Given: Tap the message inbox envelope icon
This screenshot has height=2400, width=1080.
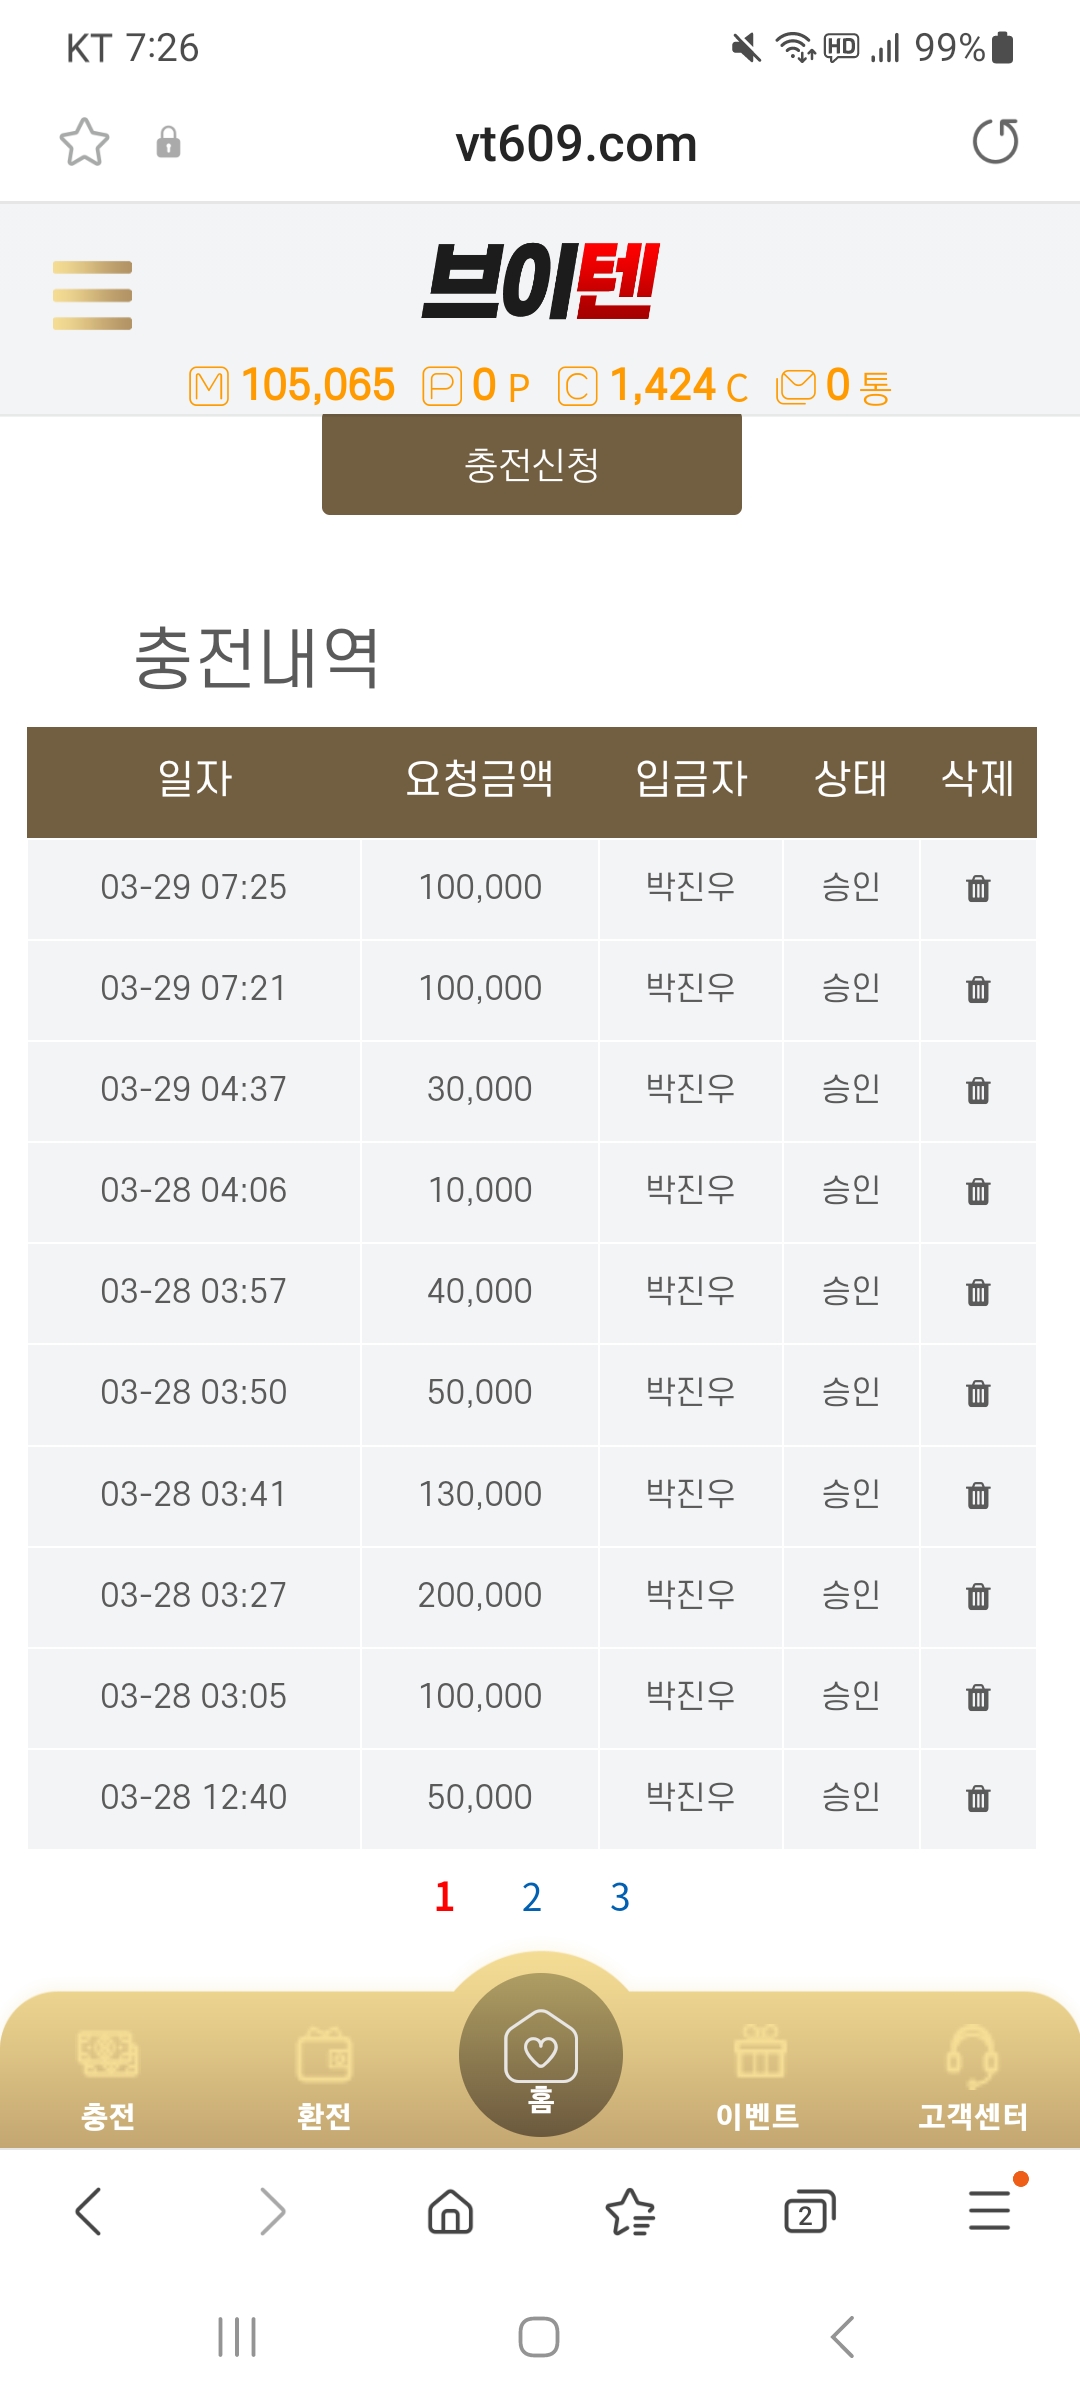Looking at the screenshot, I should click(x=796, y=386).
